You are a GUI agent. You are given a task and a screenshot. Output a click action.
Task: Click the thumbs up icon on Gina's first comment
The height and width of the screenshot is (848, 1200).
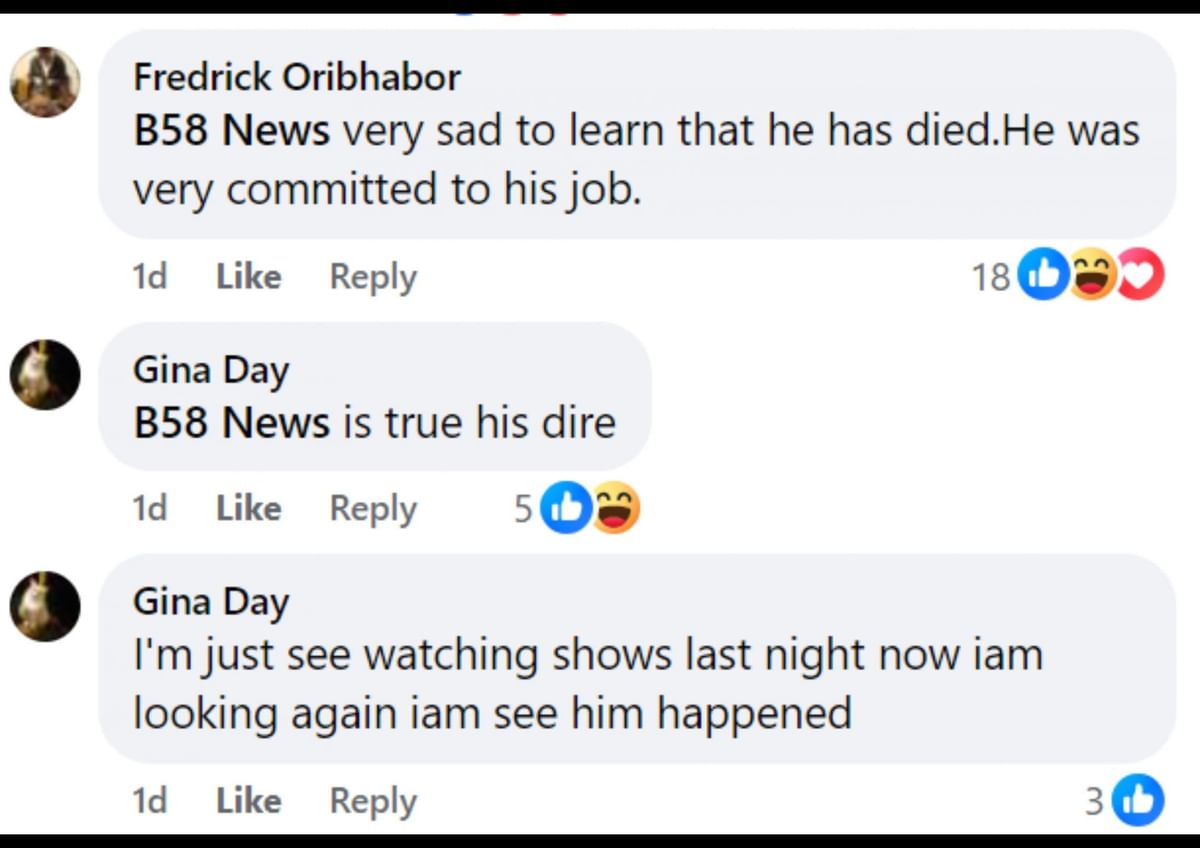[x=565, y=508]
